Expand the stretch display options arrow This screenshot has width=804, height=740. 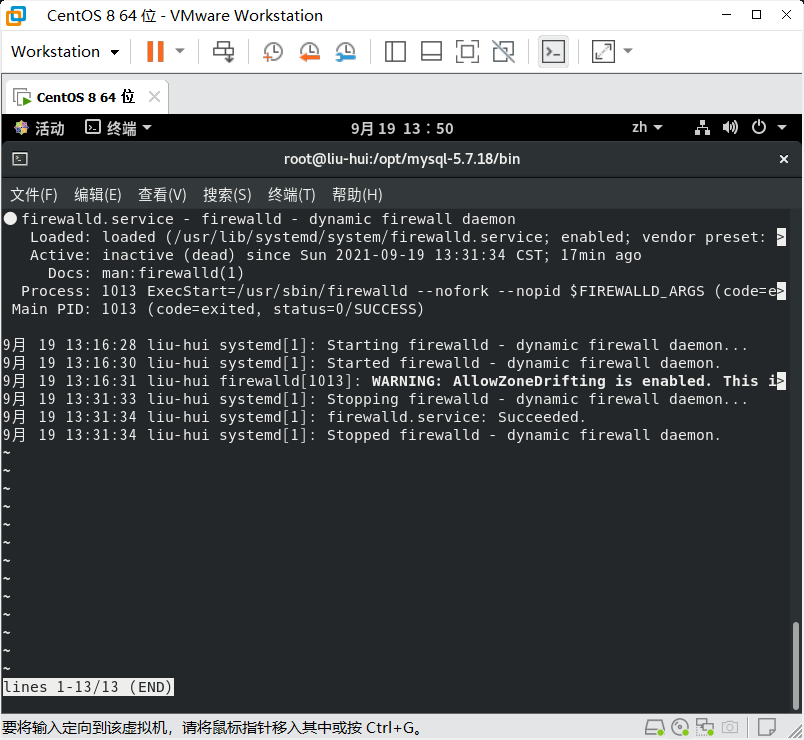tap(628, 51)
